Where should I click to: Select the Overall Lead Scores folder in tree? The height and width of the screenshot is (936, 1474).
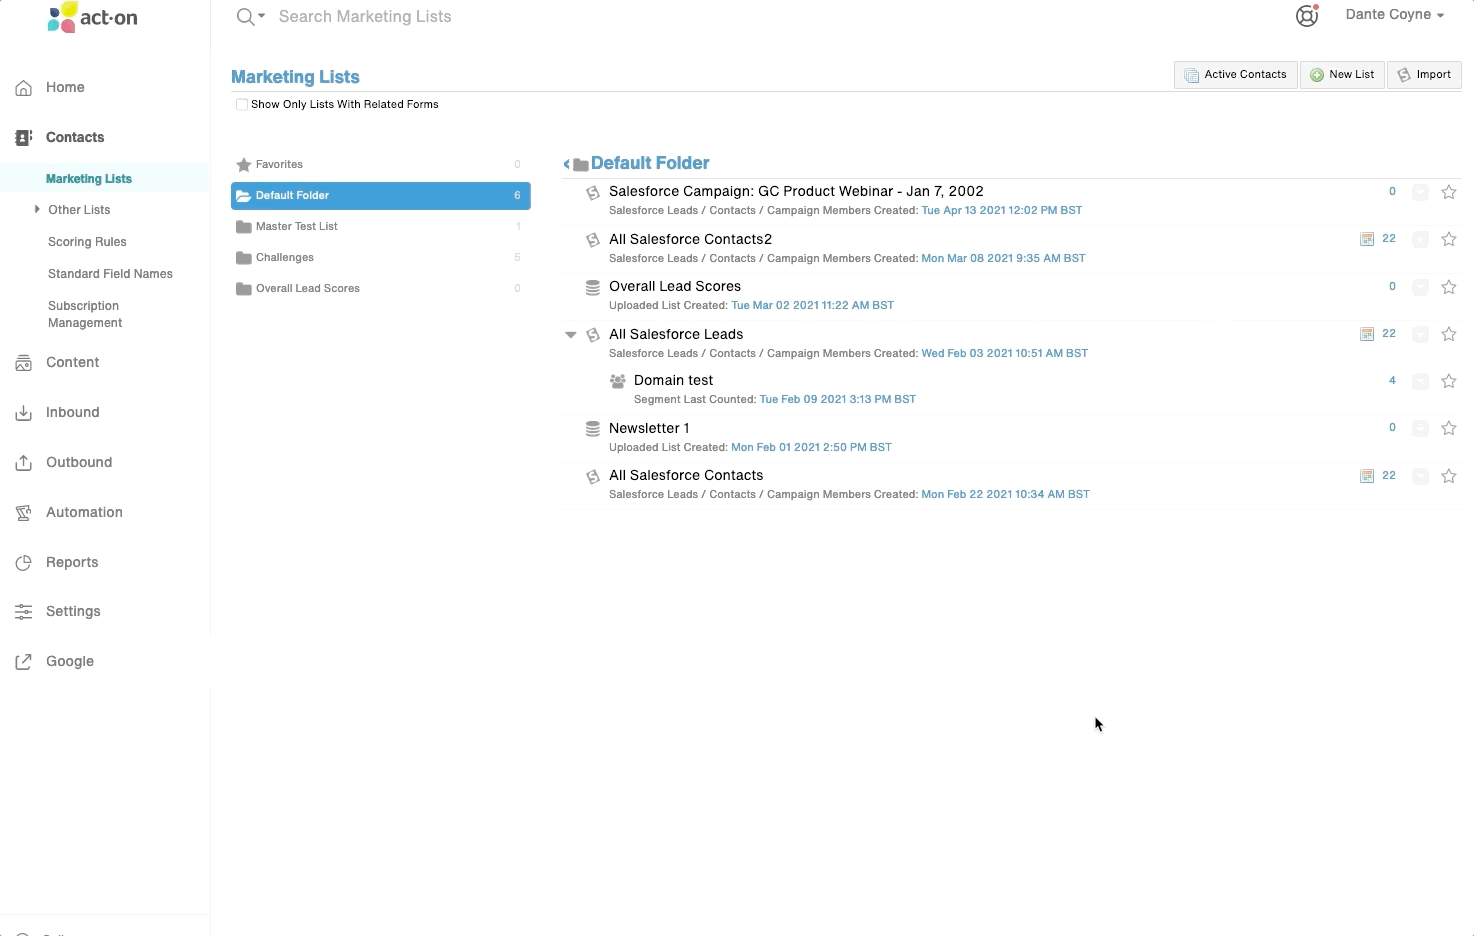point(380,289)
